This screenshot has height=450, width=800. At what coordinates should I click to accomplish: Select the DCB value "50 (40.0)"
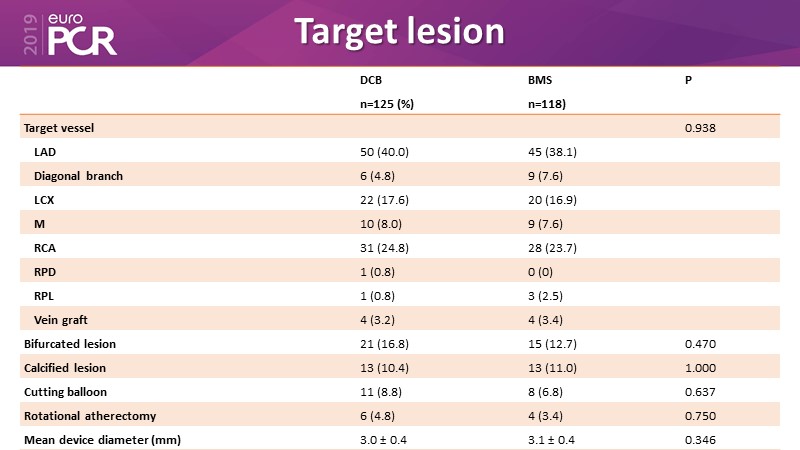(x=386, y=151)
